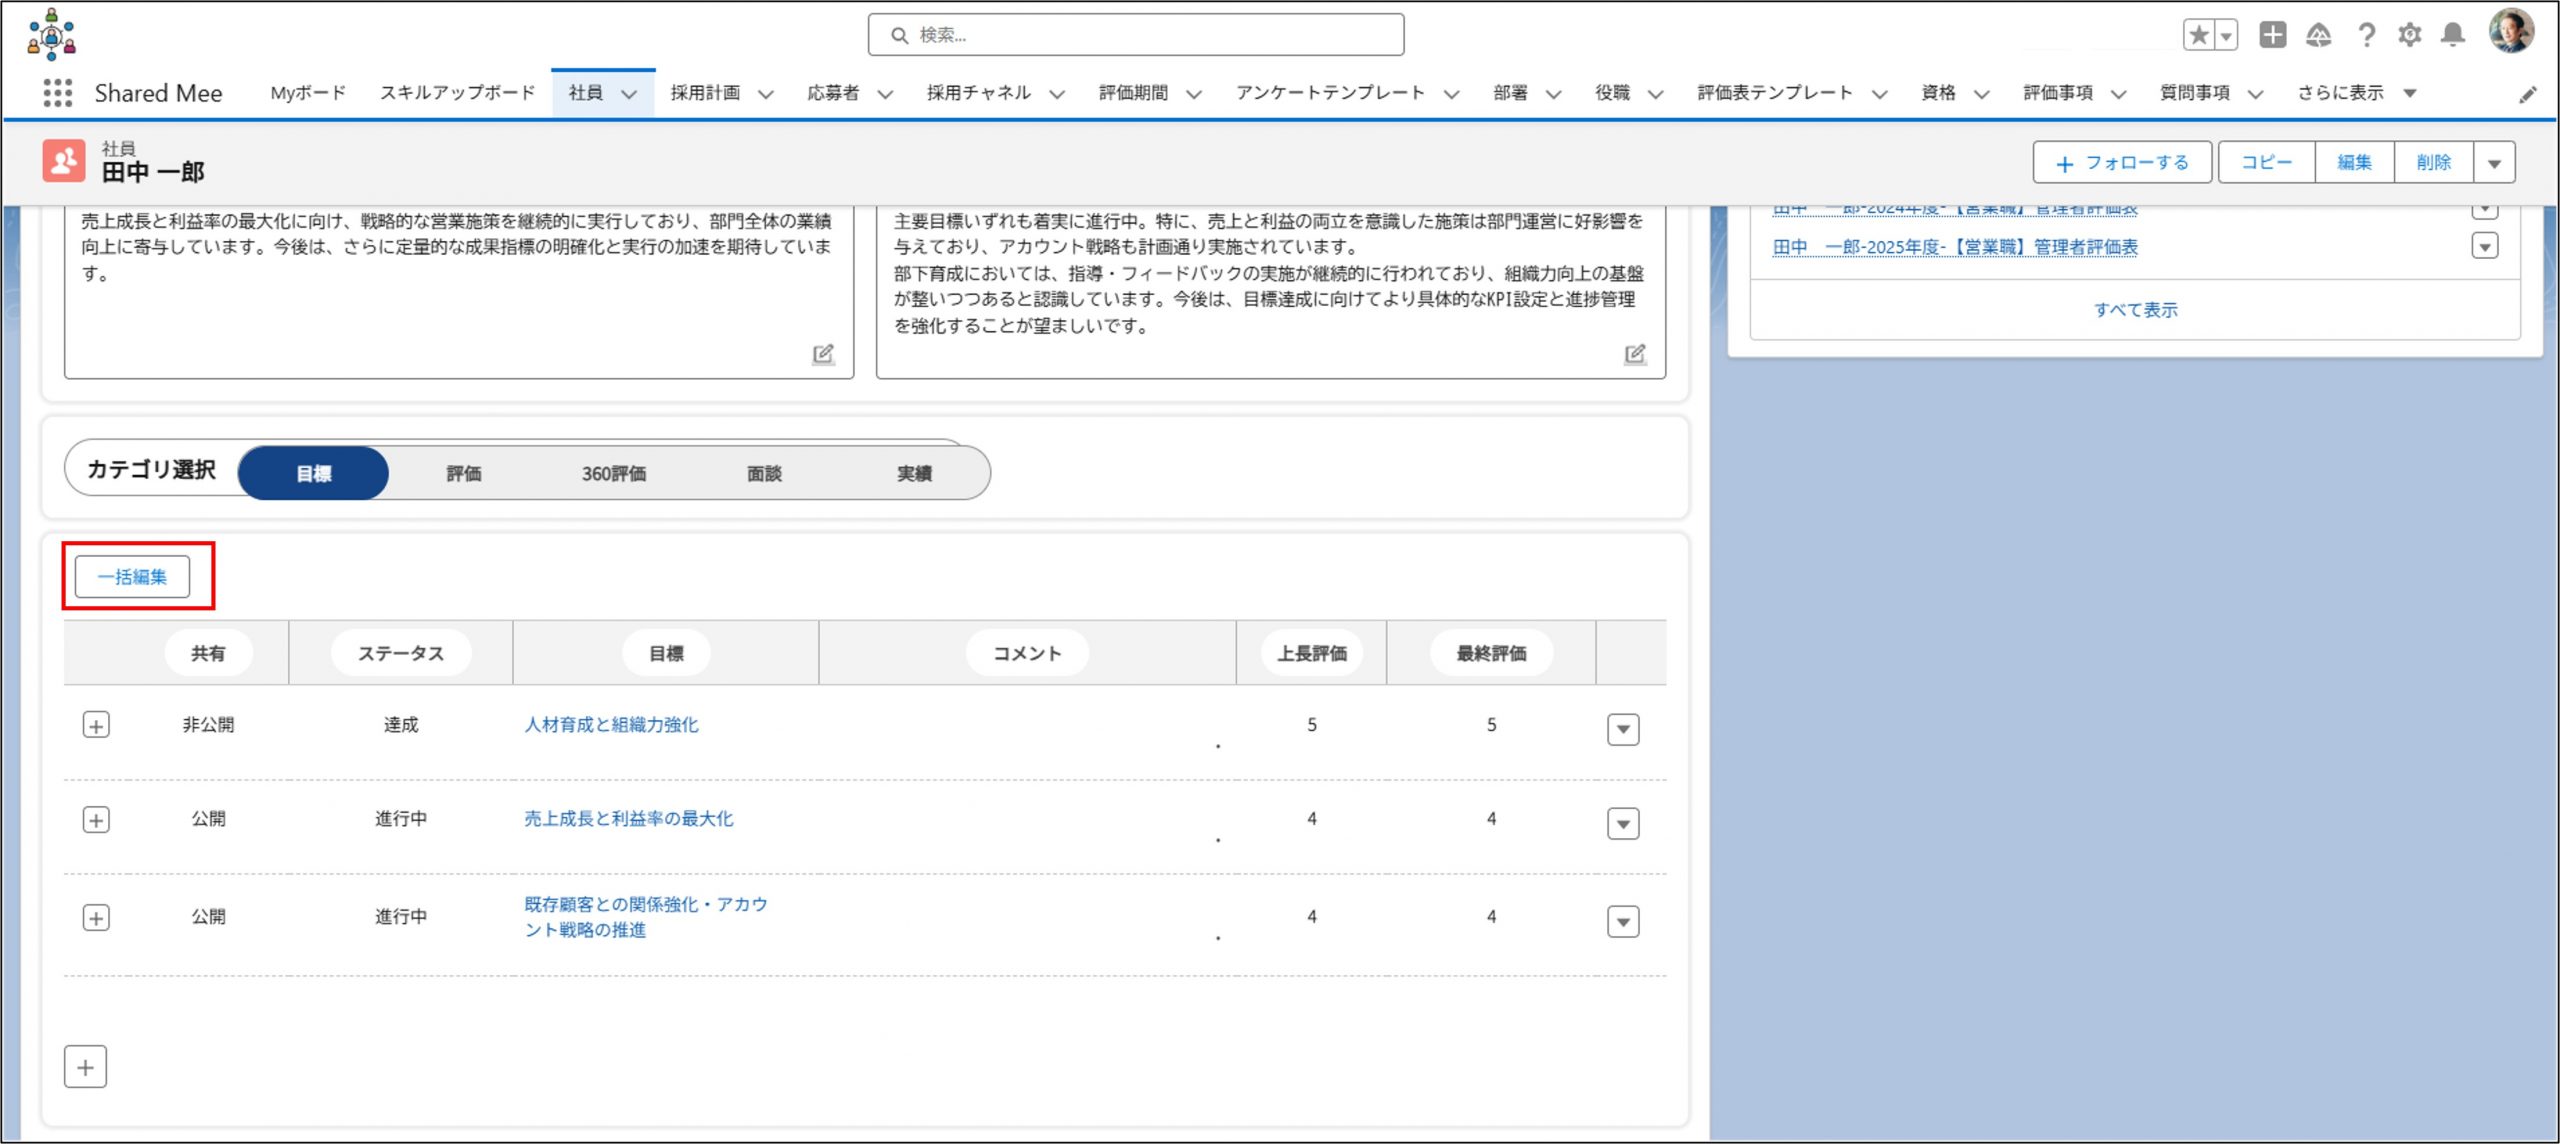Viewport: 2560px width, 1144px height.
Task: Expand the 売上成長と利益率の最大化 row plus icon
Action: tap(96, 820)
